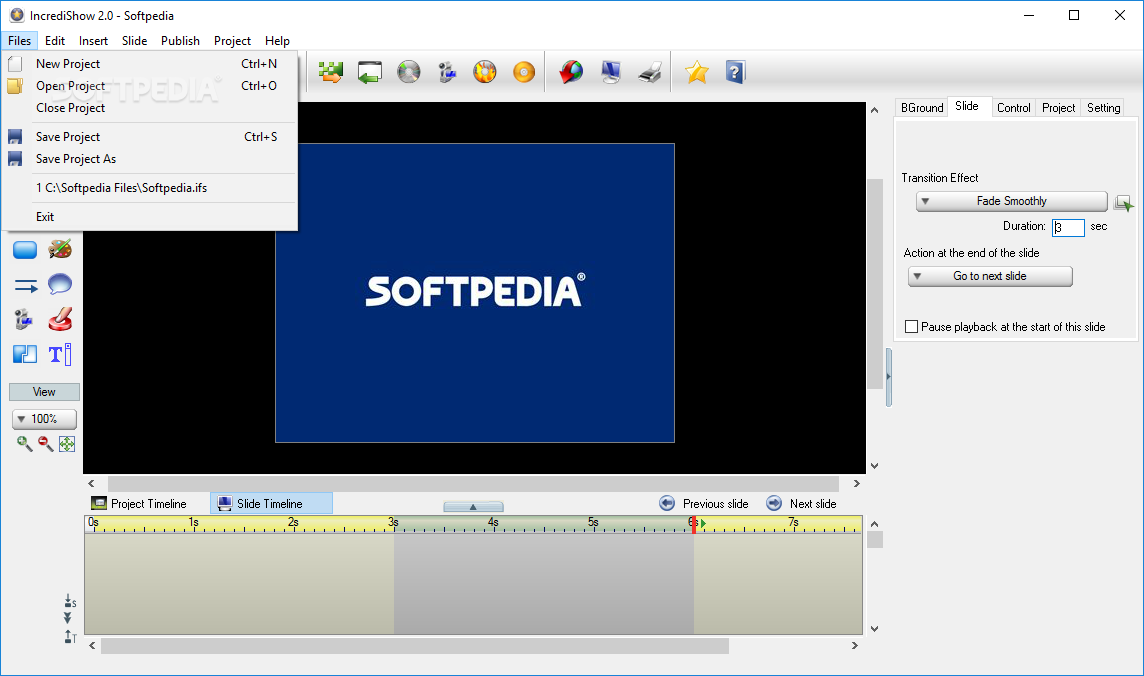Select the speech bubble callout tool
The height and width of the screenshot is (676, 1144).
pyautogui.click(x=60, y=284)
